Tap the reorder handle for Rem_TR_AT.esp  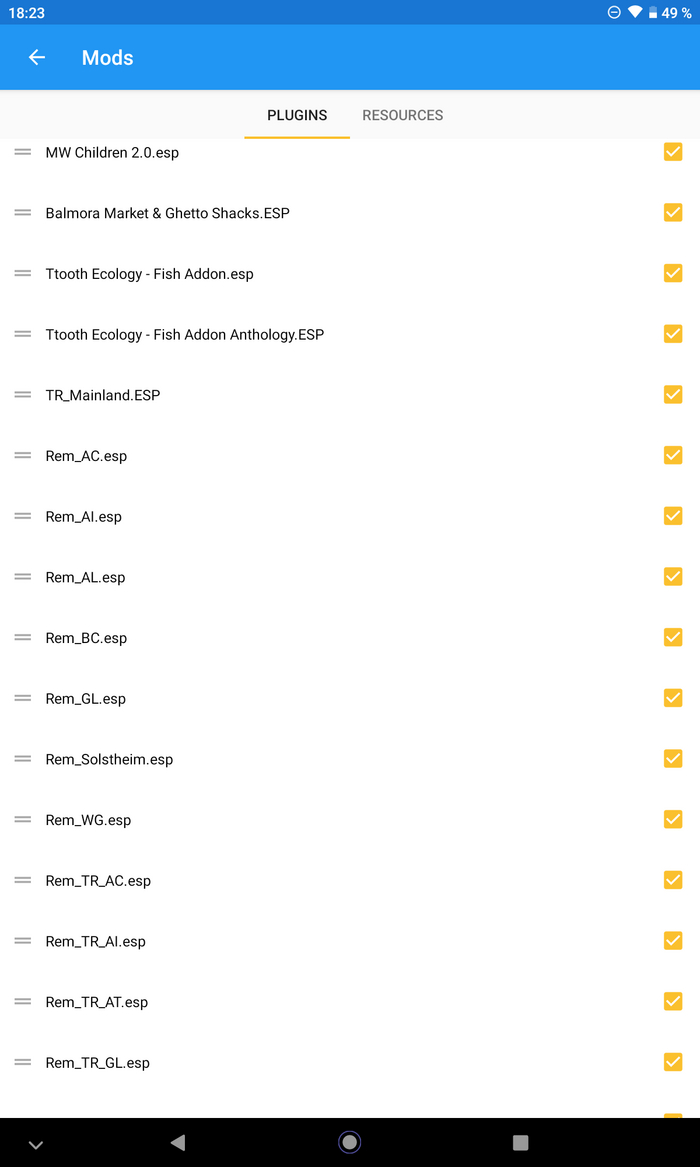23,1002
